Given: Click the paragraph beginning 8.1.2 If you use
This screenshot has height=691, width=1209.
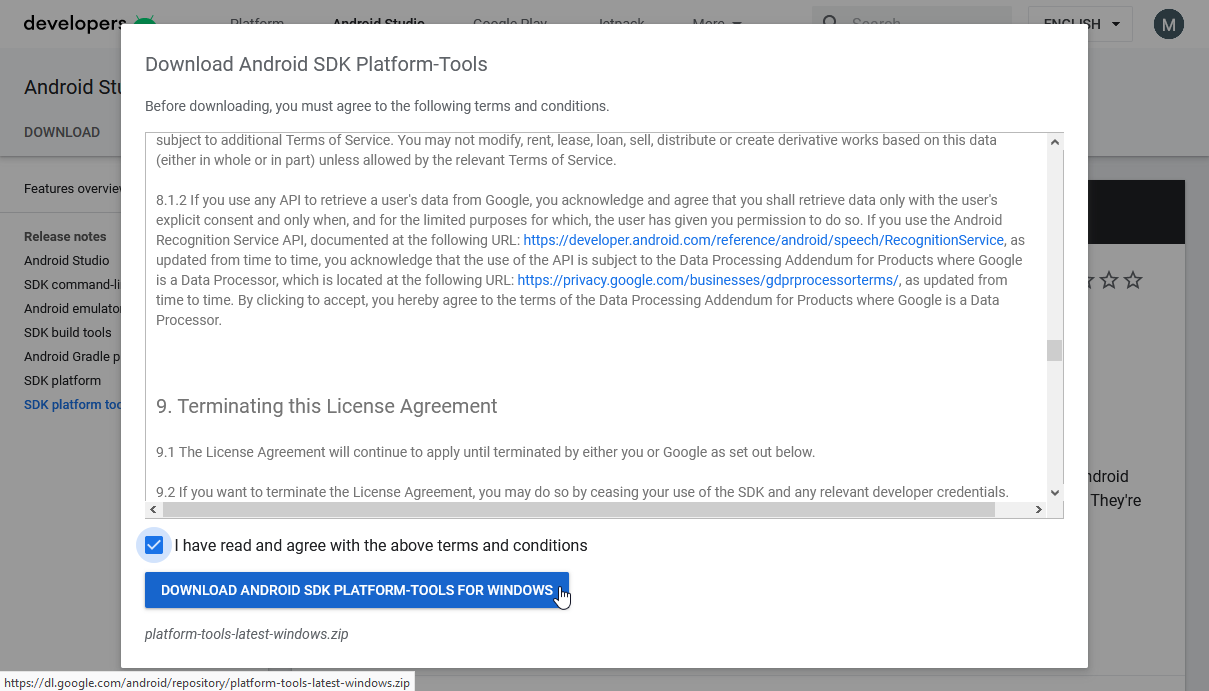Looking at the screenshot, I should (590, 260).
